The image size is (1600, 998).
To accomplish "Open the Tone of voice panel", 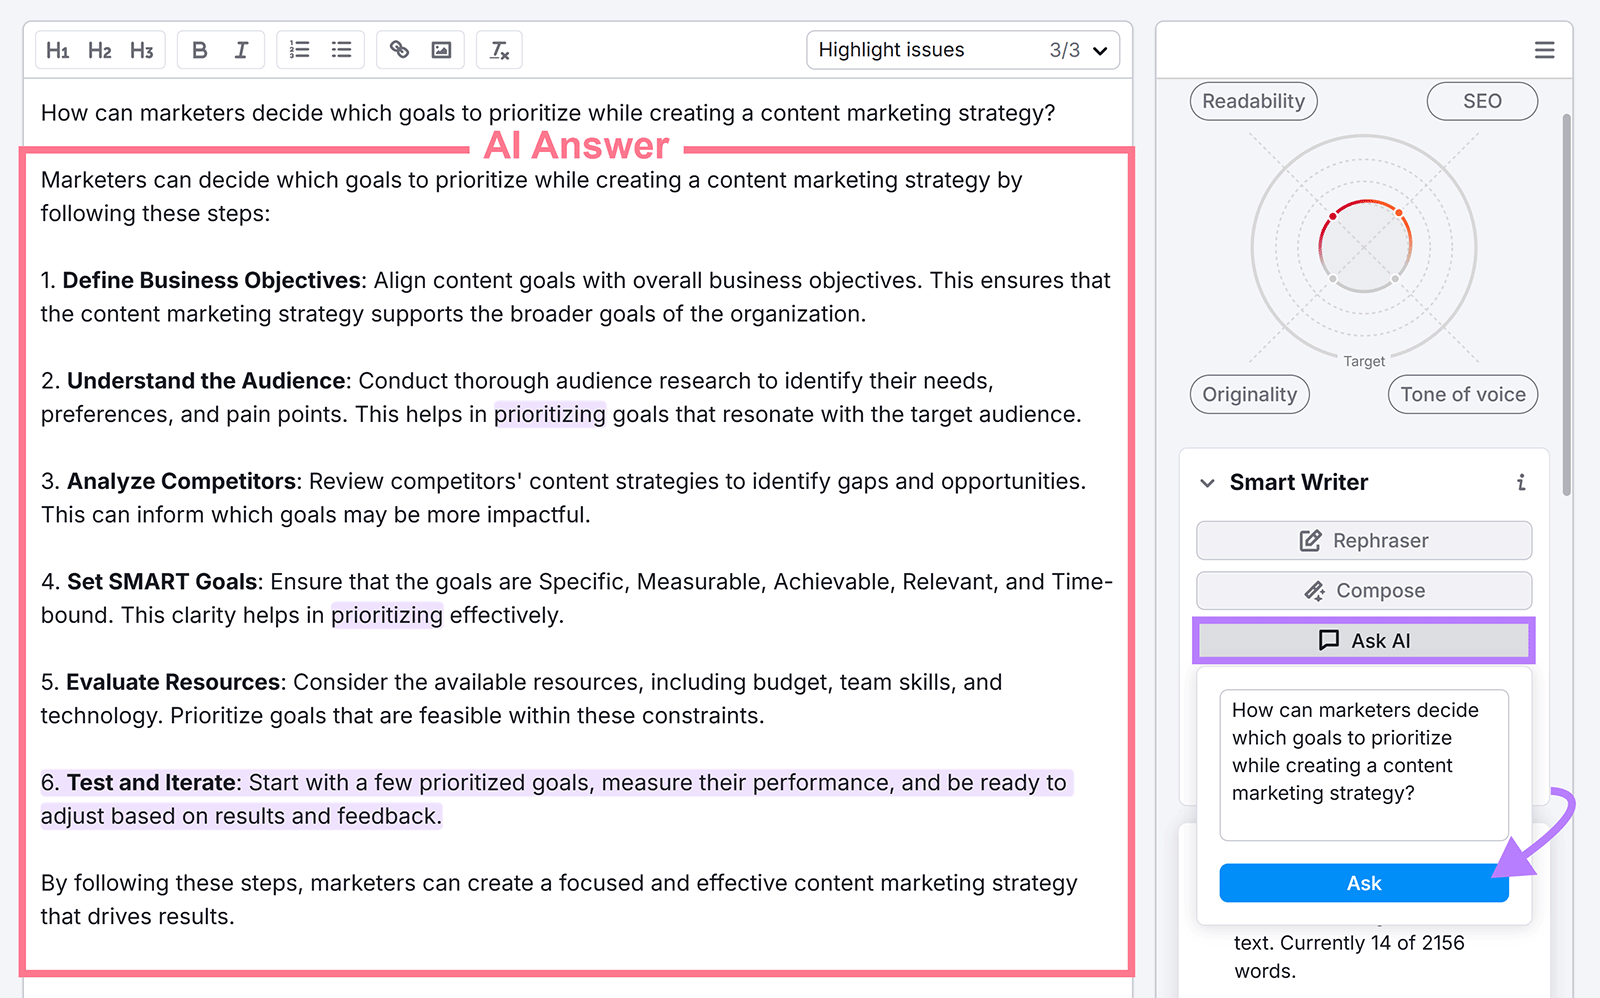I will [x=1462, y=394].
